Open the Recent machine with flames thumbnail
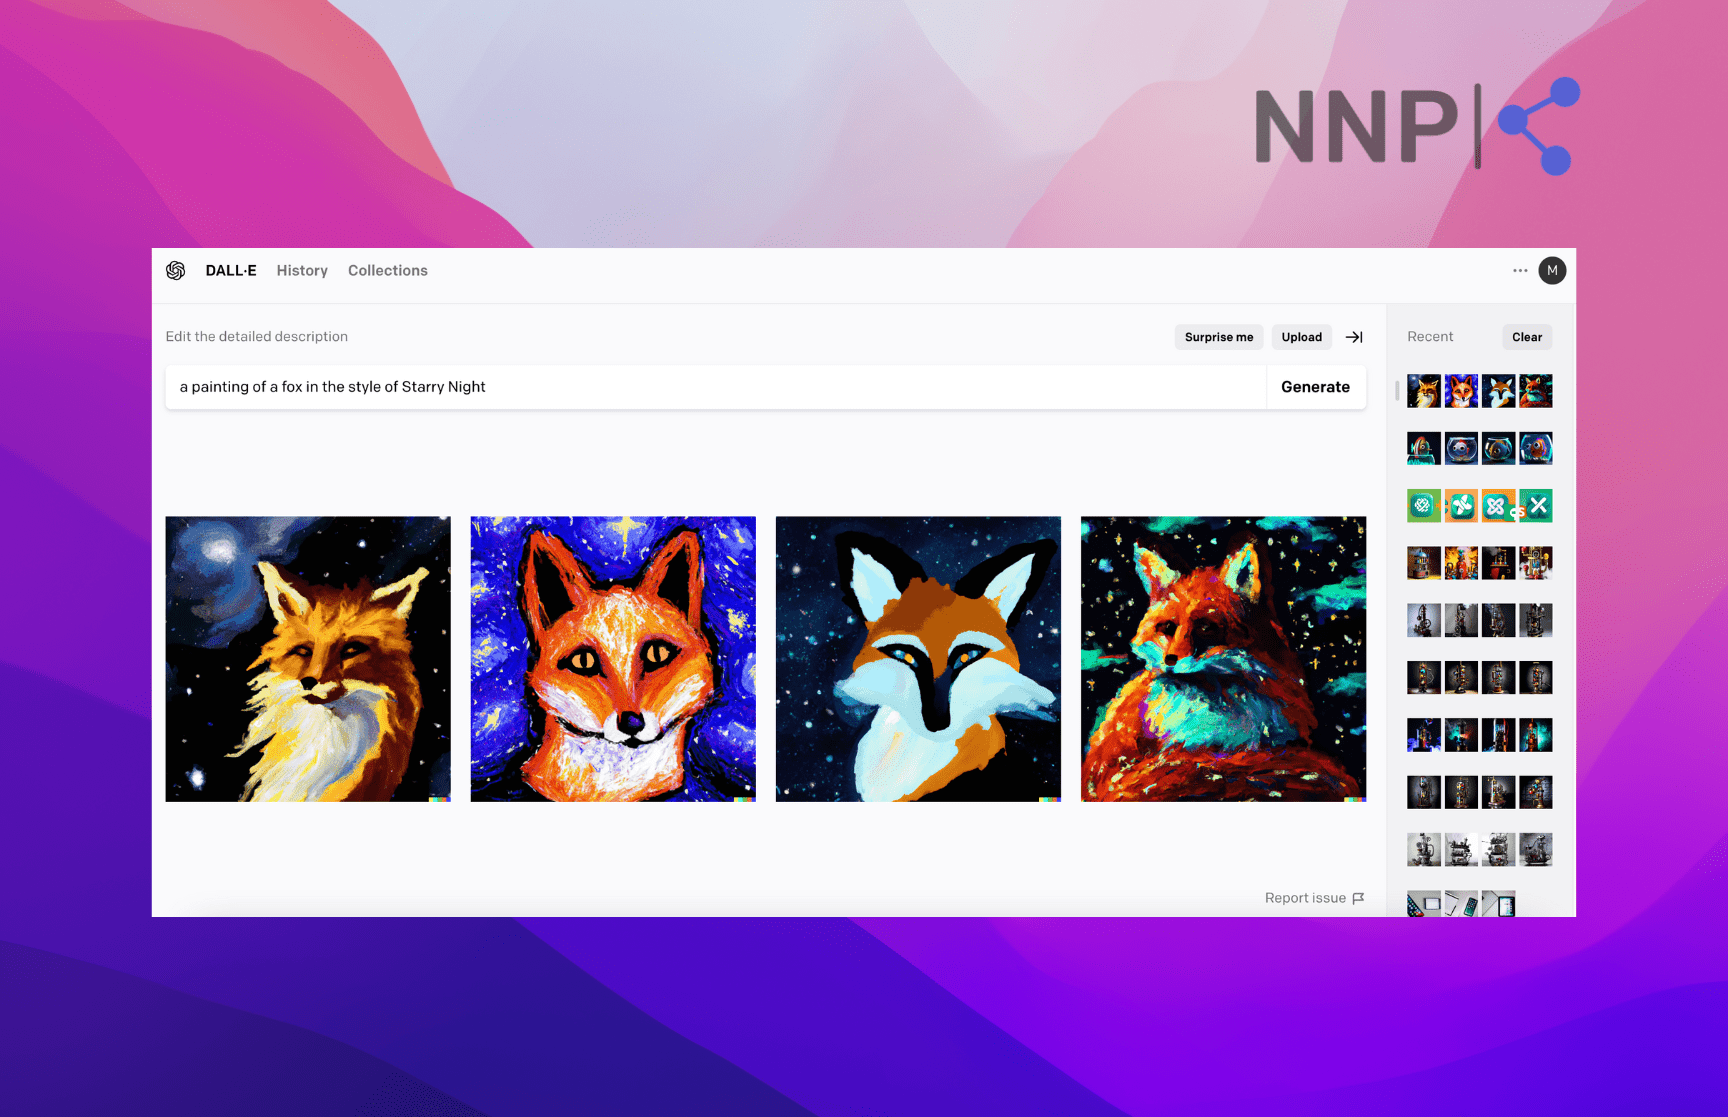Viewport: 1728px width, 1117px height. tap(1461, 563)
